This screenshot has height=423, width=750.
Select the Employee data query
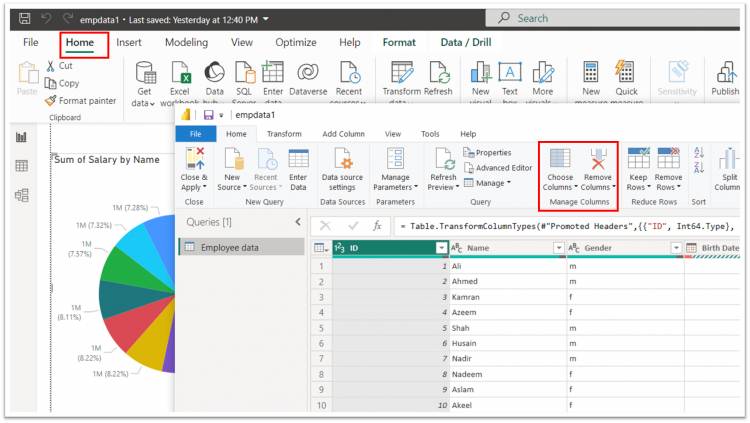click(x=242, y=247)
